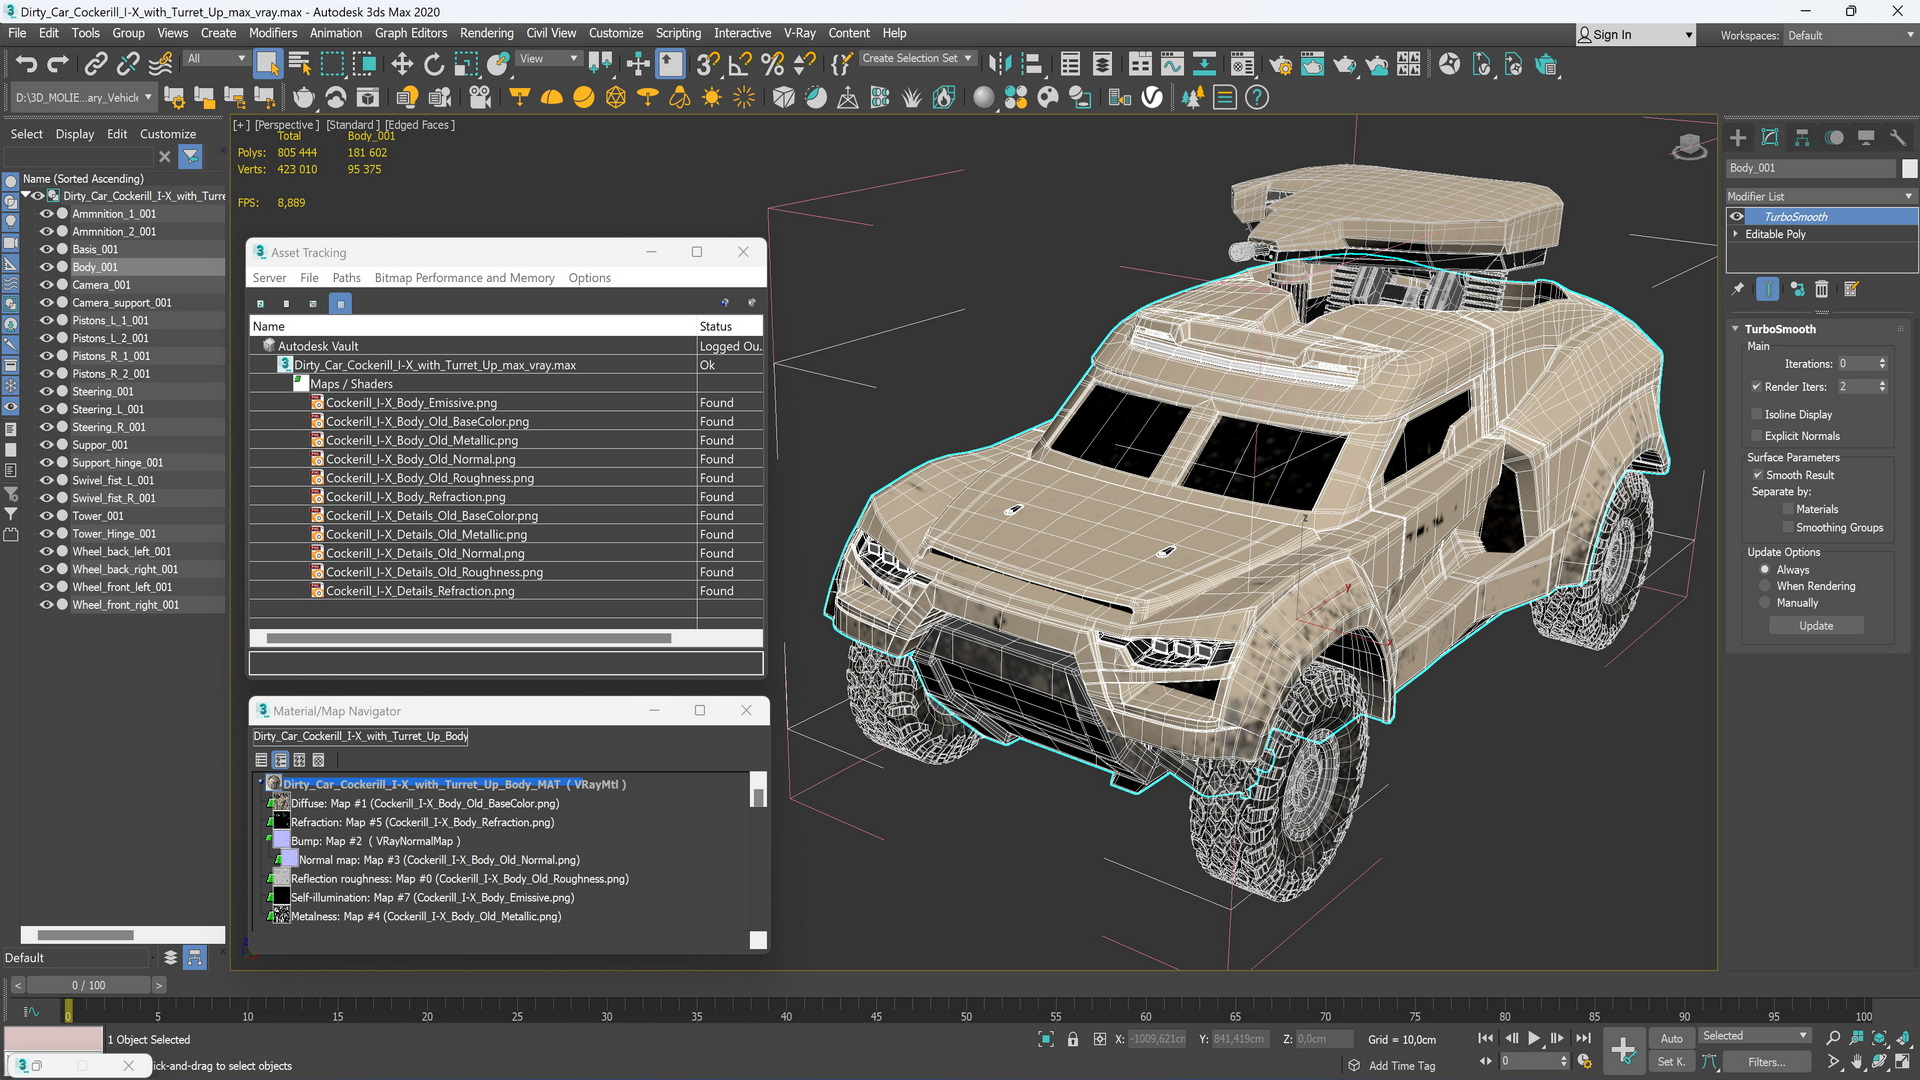This screenshot has height=1080, width=1920.
Task: Open the reference coordinate View dropdown
Action: click(548, 58)
